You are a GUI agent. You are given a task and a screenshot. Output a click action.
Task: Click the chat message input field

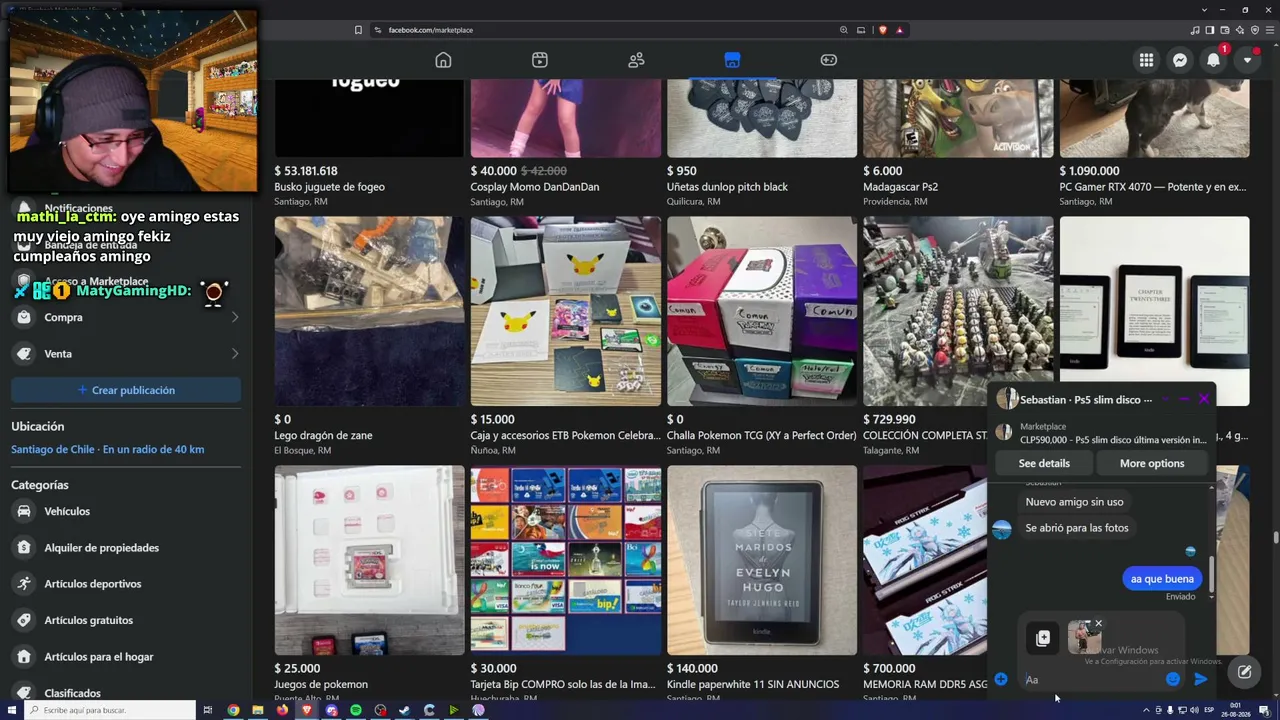[x=1095, y=680]
